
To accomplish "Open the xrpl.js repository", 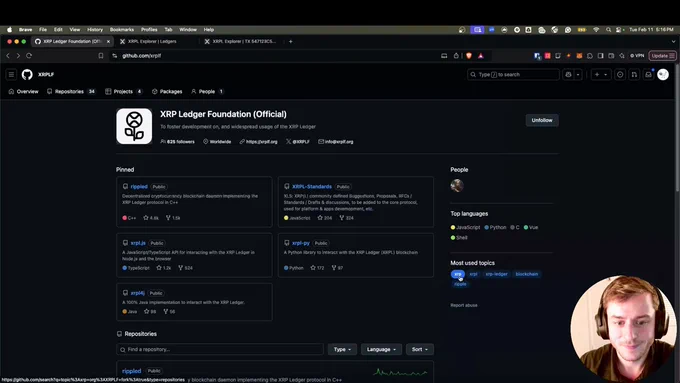I will 138,243.
